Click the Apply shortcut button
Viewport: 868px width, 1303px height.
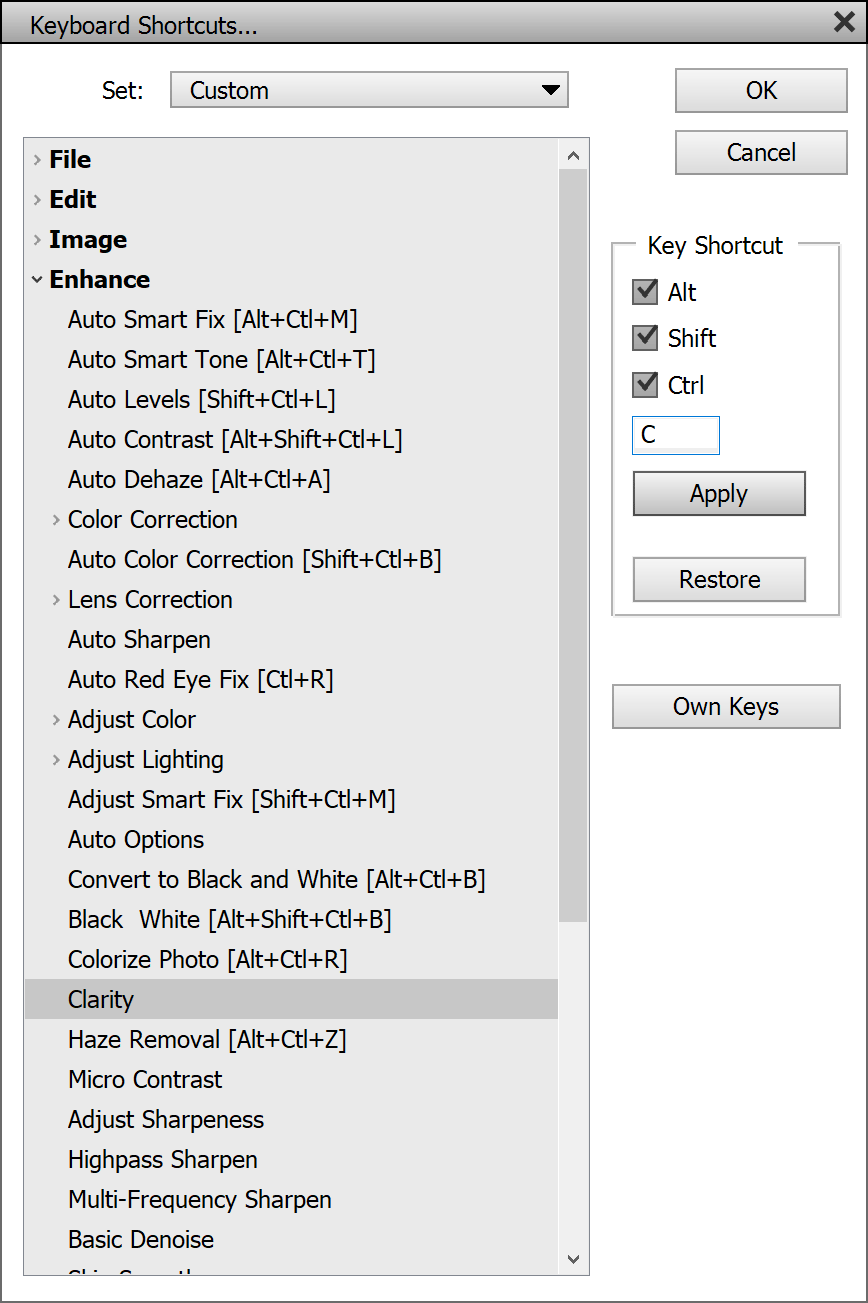[x=719, y=494]
